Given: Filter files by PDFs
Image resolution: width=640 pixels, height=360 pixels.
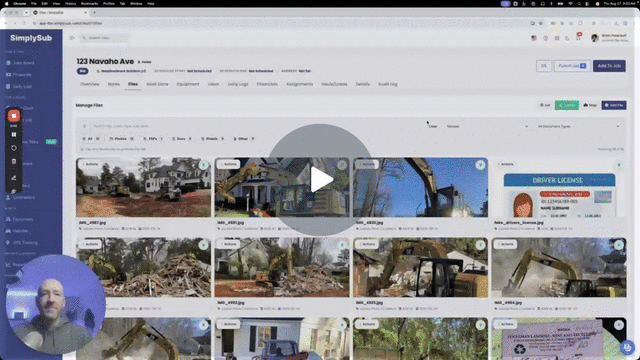Looking at the screenshot, I should click(x=153, y=139).
